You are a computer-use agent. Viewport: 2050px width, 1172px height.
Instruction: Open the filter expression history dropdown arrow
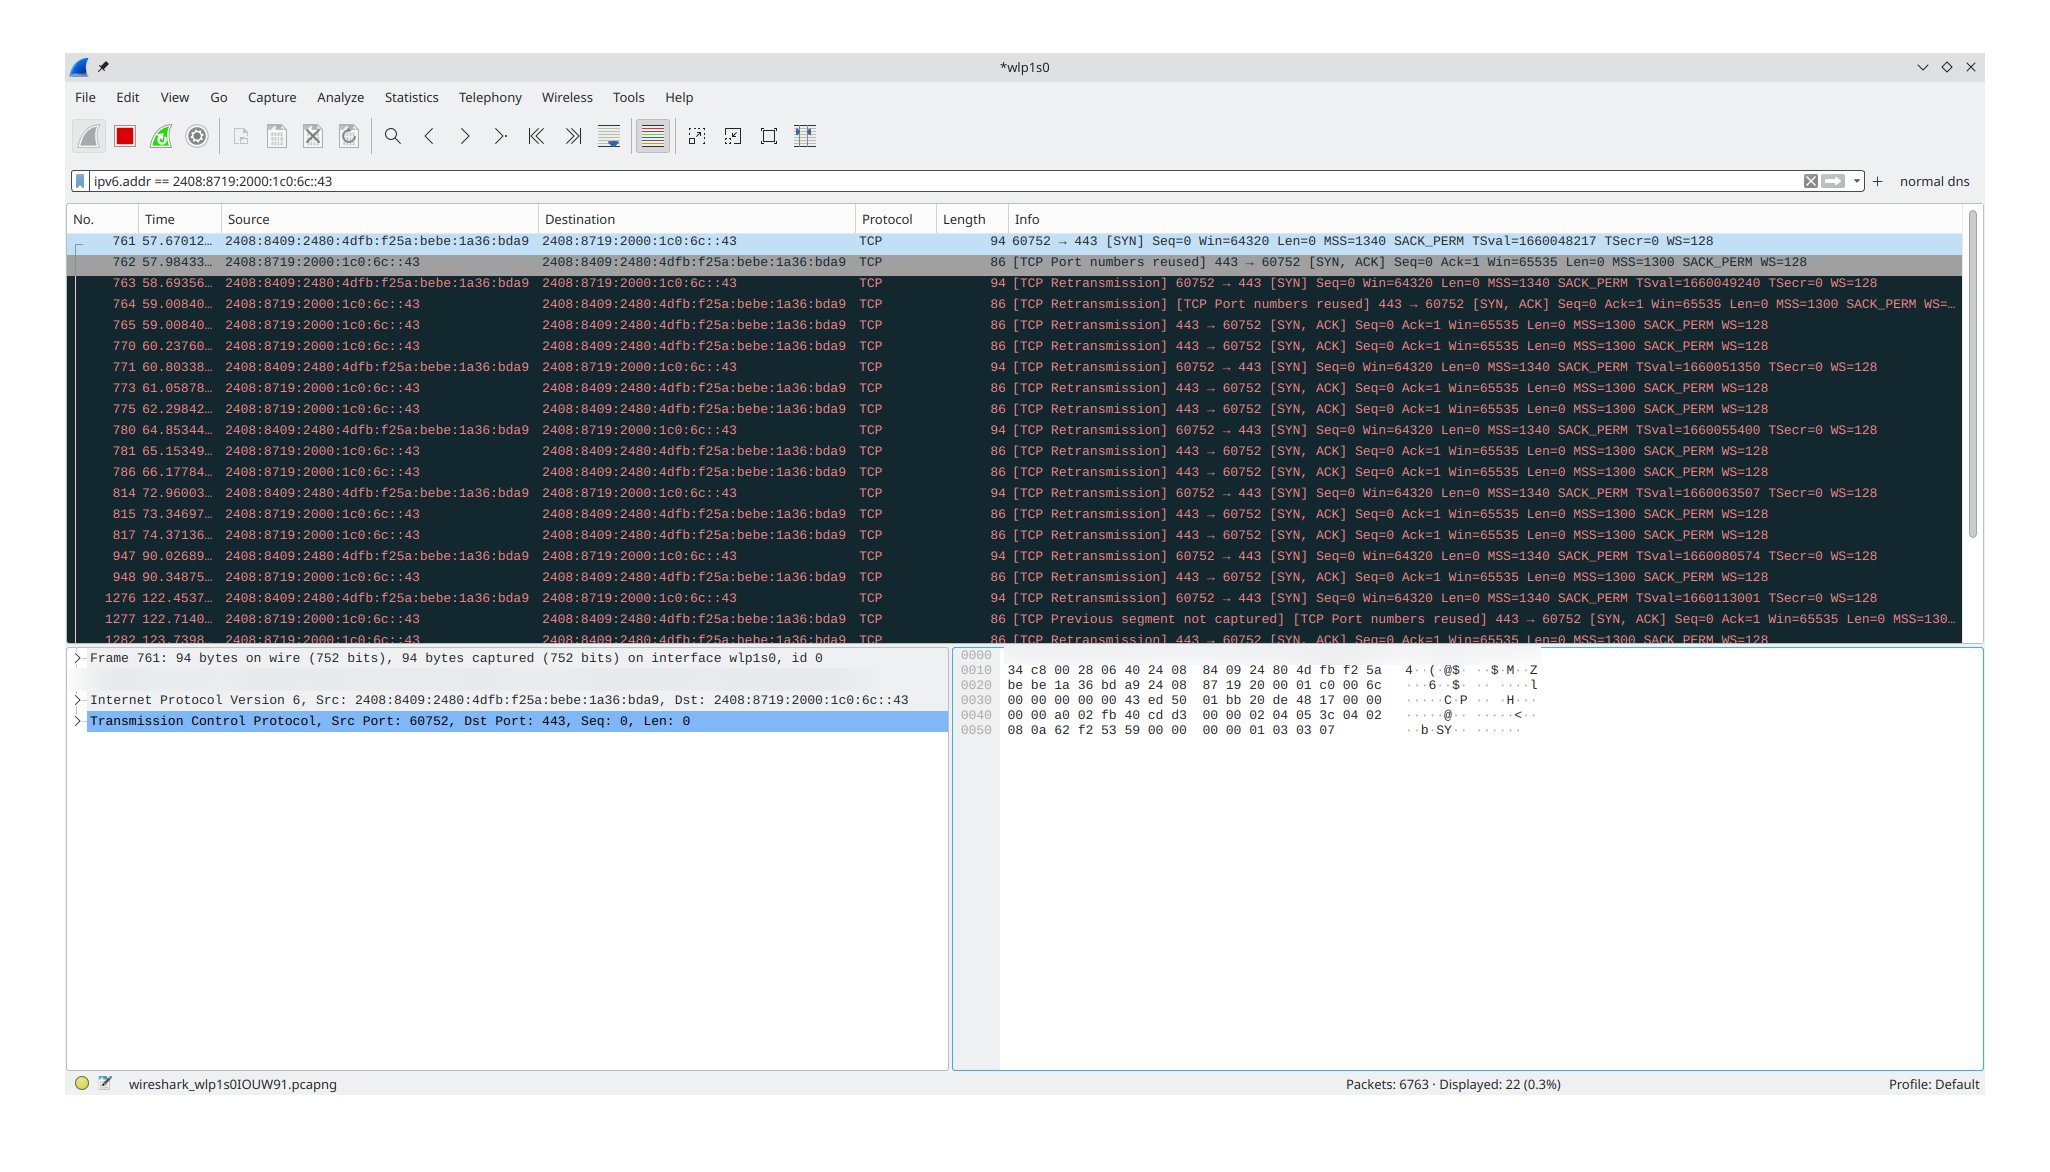tap(1857, 181)
